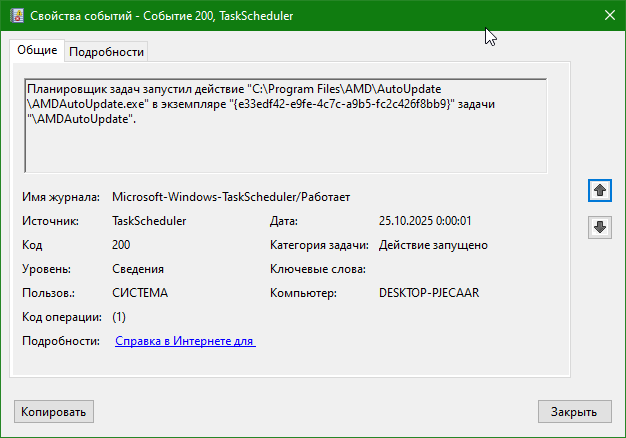The image size is (626, 438).
Task: Select user value СИСТЕМА
Action: tap(140, 293)
